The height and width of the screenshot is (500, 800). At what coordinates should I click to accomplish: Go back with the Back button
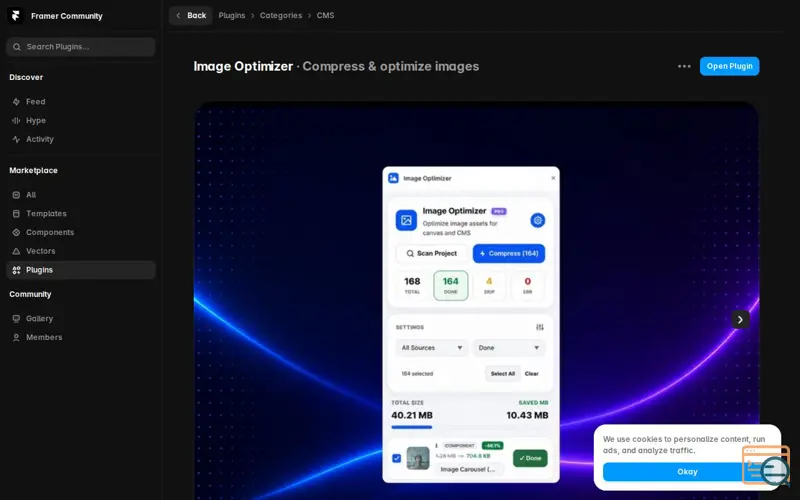pos(191,15)
